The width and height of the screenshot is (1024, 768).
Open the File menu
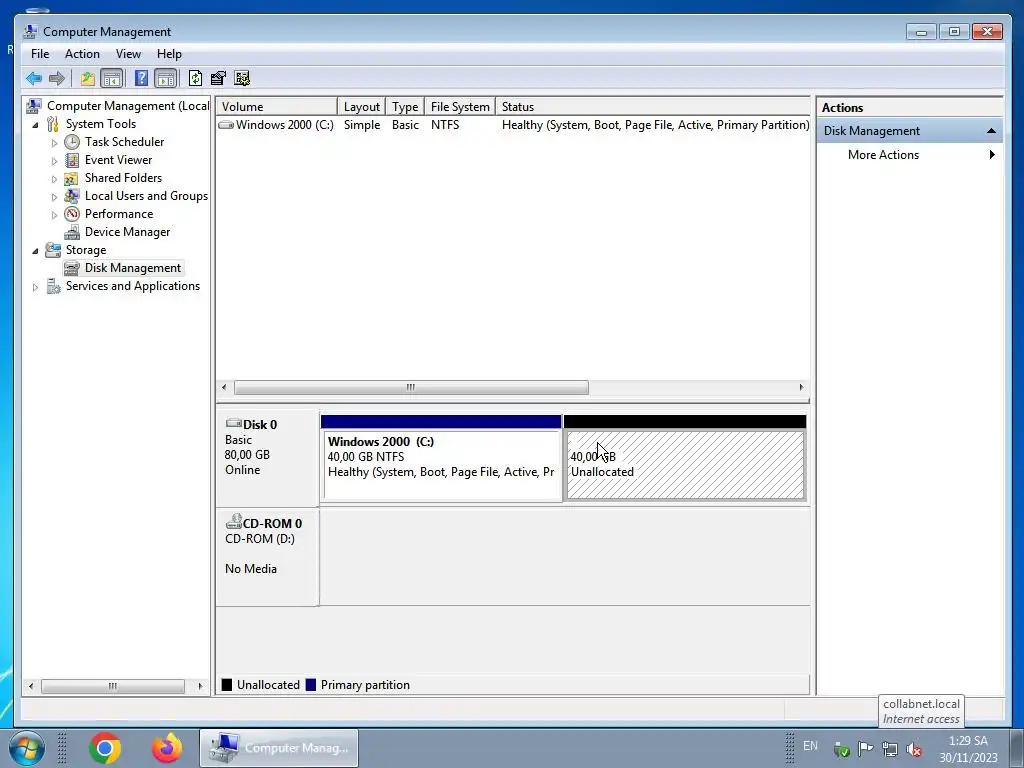(x=40, y=54)
